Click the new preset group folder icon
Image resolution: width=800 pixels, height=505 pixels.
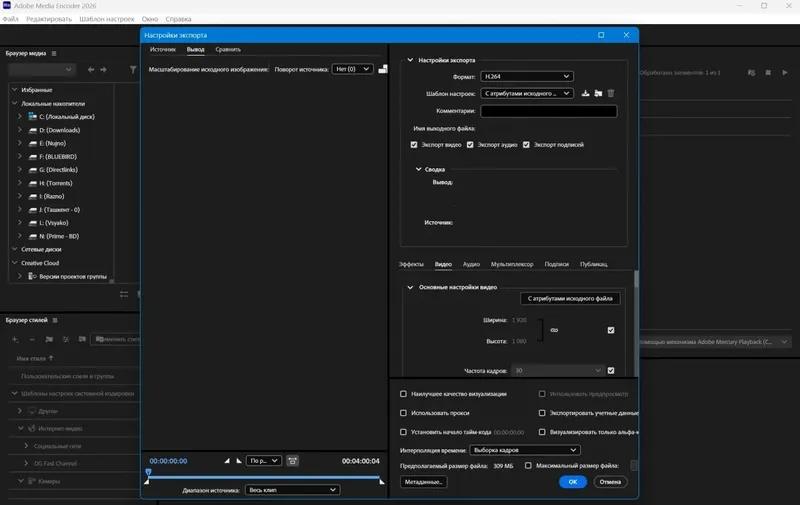coord(49,339)
